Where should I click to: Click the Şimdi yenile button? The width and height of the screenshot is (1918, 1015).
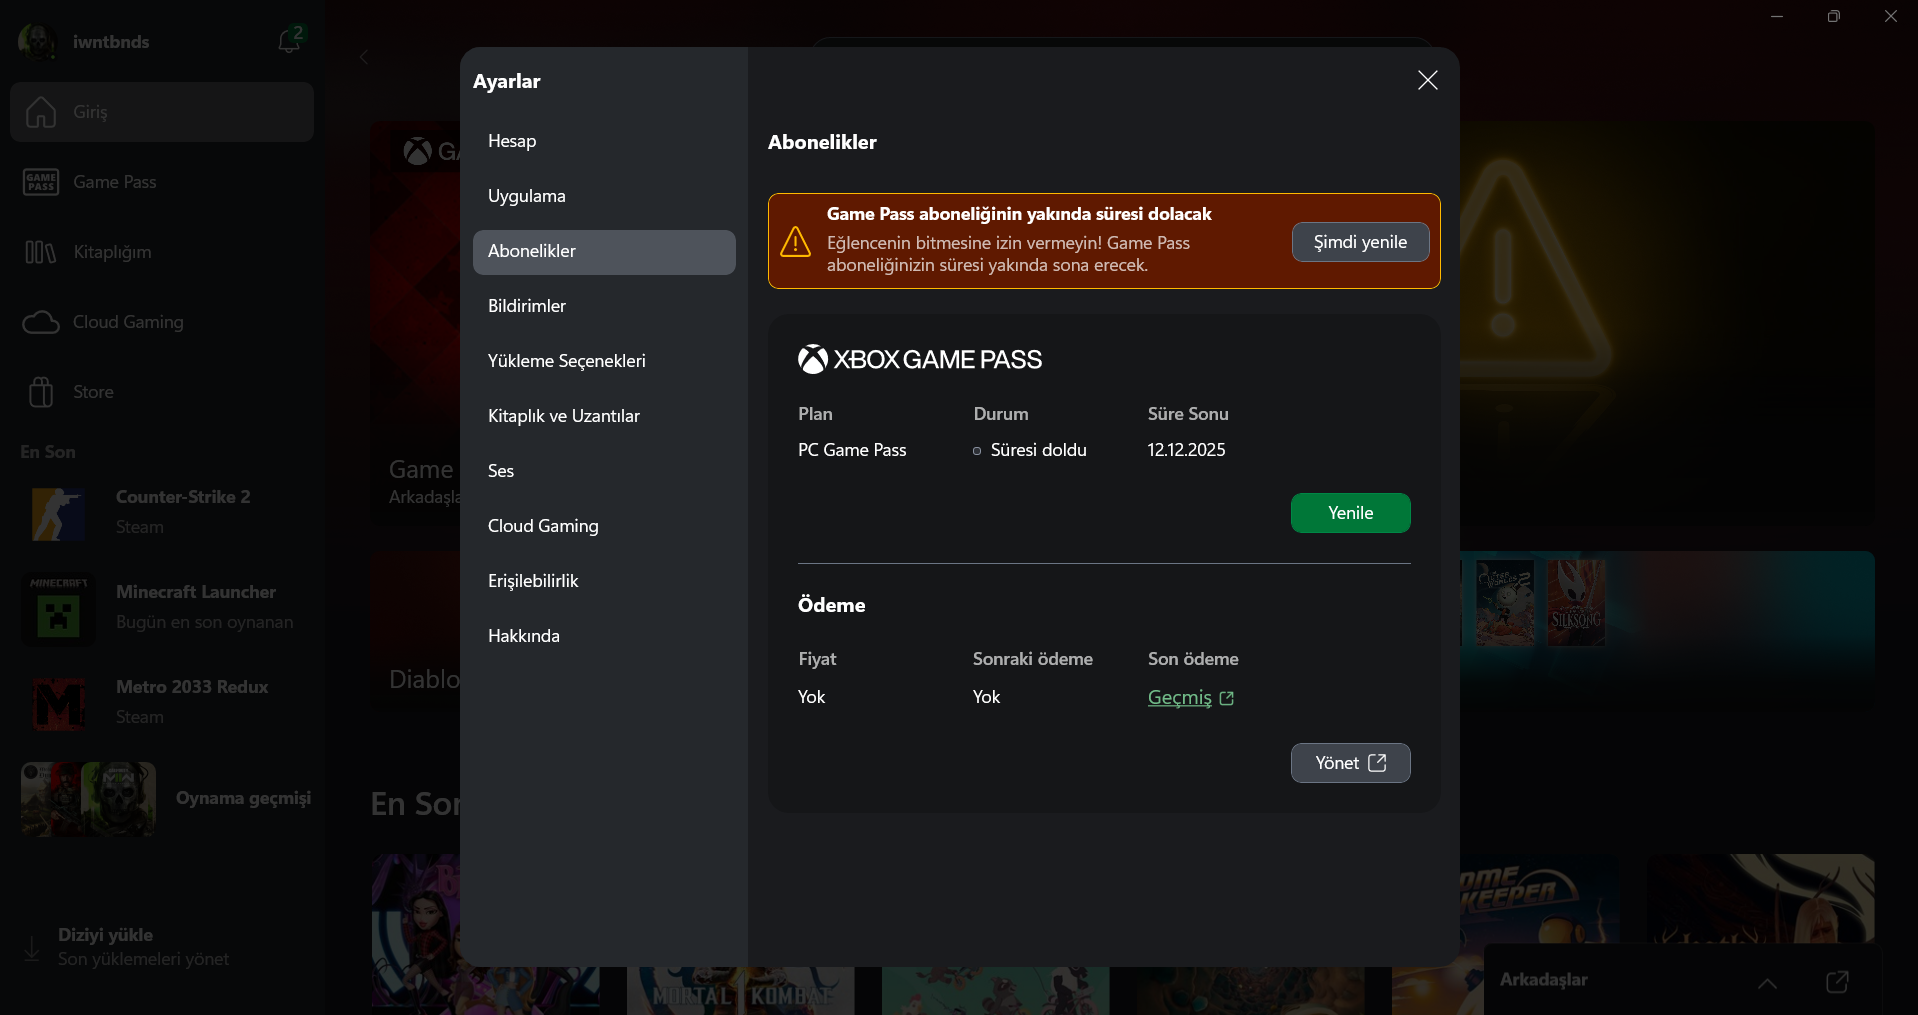1360,242
